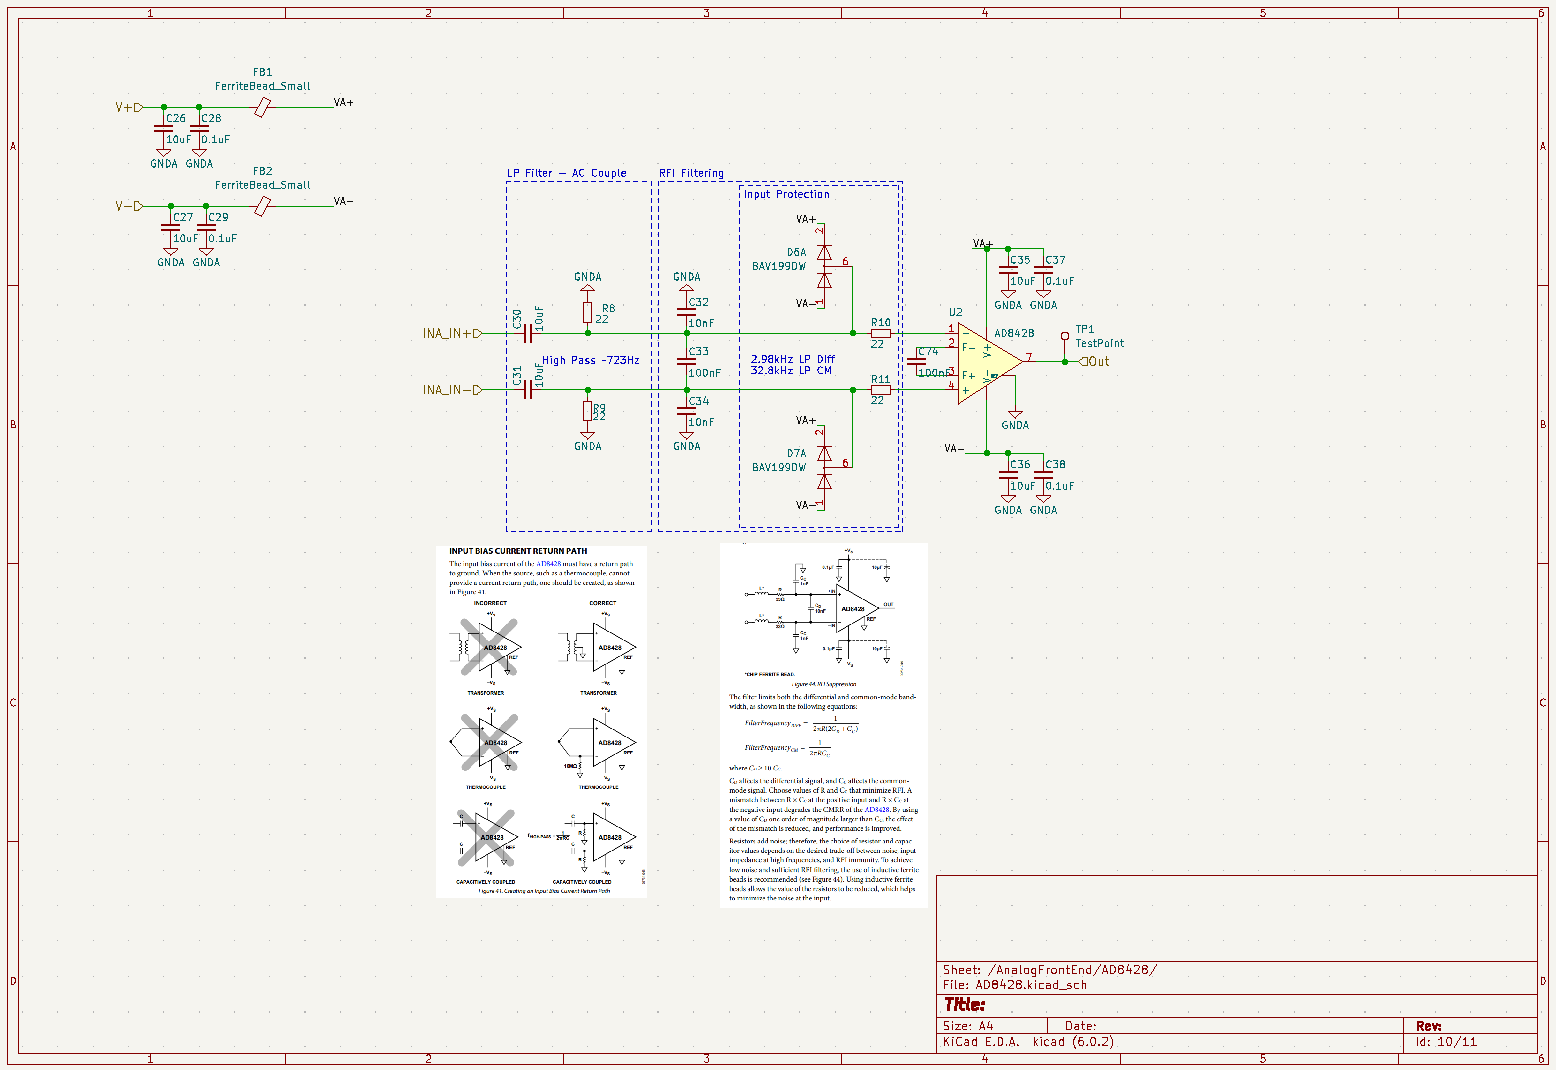Click the "Input Protection" text label

pyautogui.click(x=786, y=194)
